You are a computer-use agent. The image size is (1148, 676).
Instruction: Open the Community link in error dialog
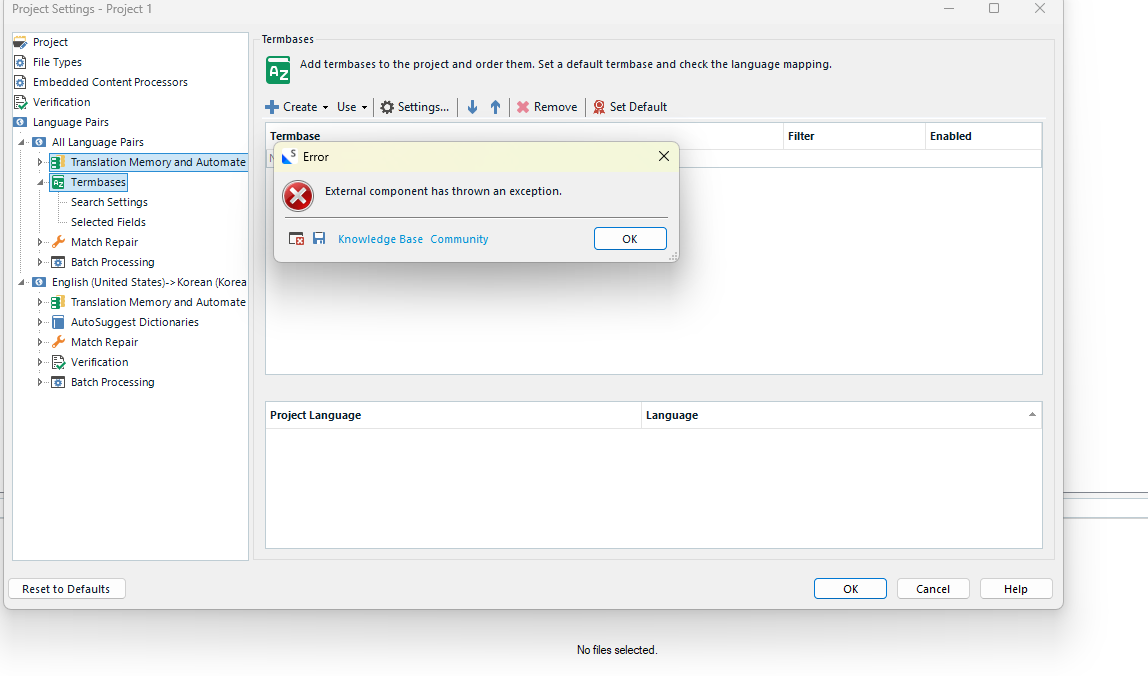coord(459,239)
